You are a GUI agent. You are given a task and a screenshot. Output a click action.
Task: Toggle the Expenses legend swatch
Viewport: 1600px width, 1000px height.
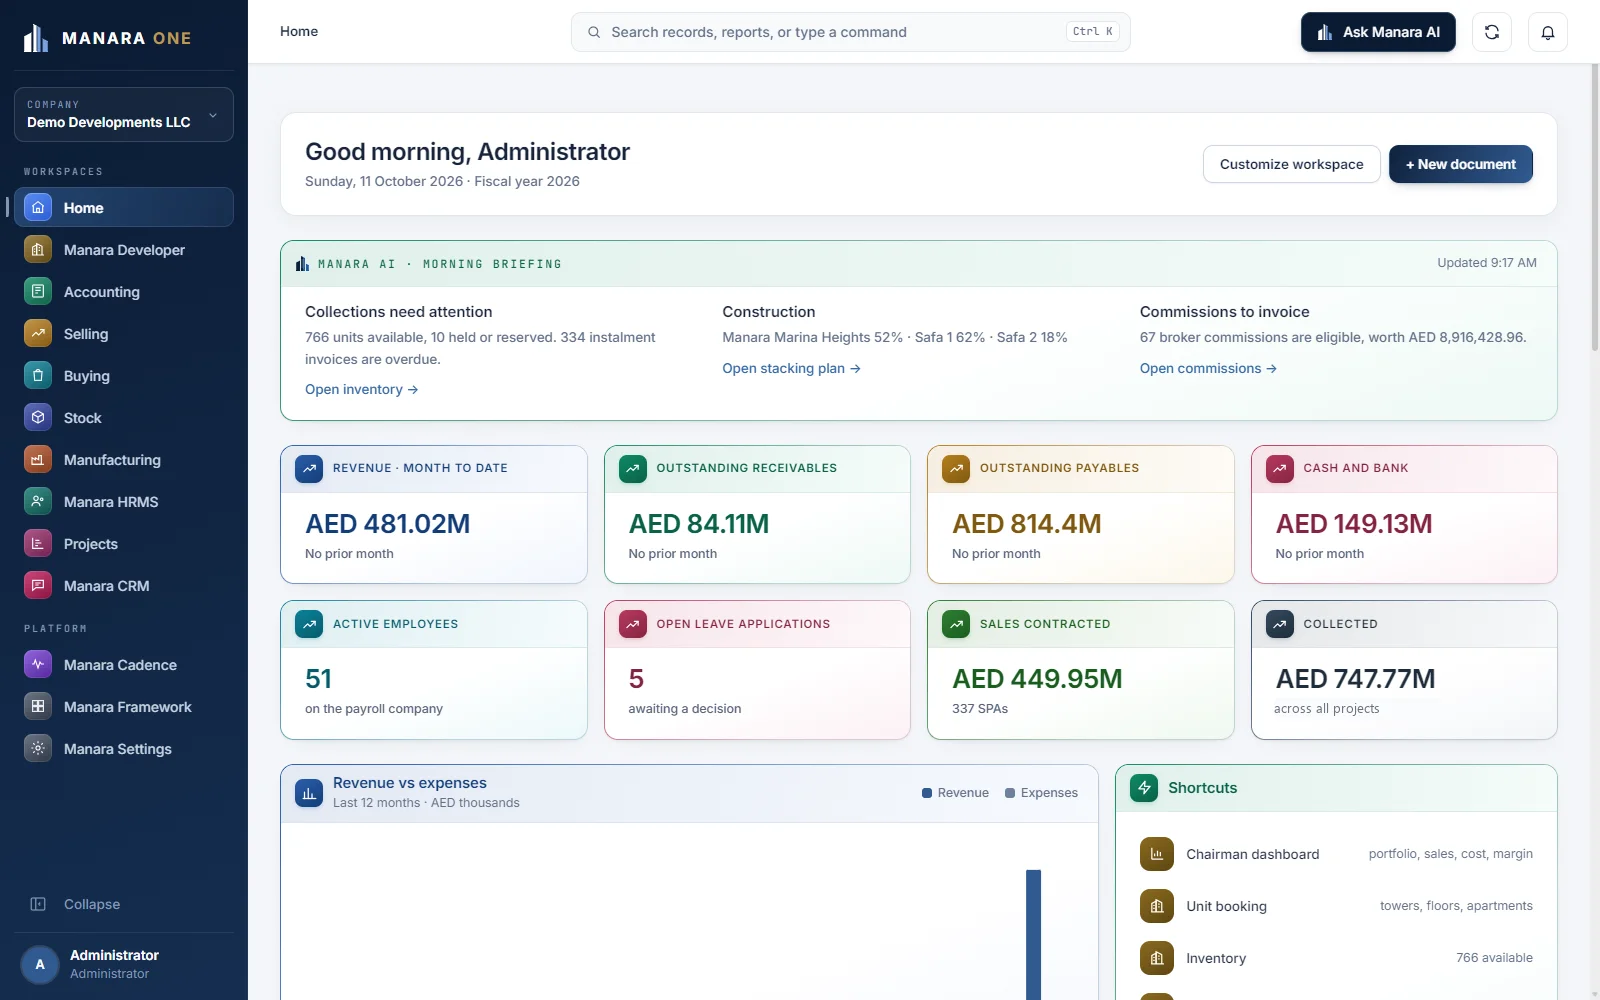pyautogui.click(x=1010, y=793)
